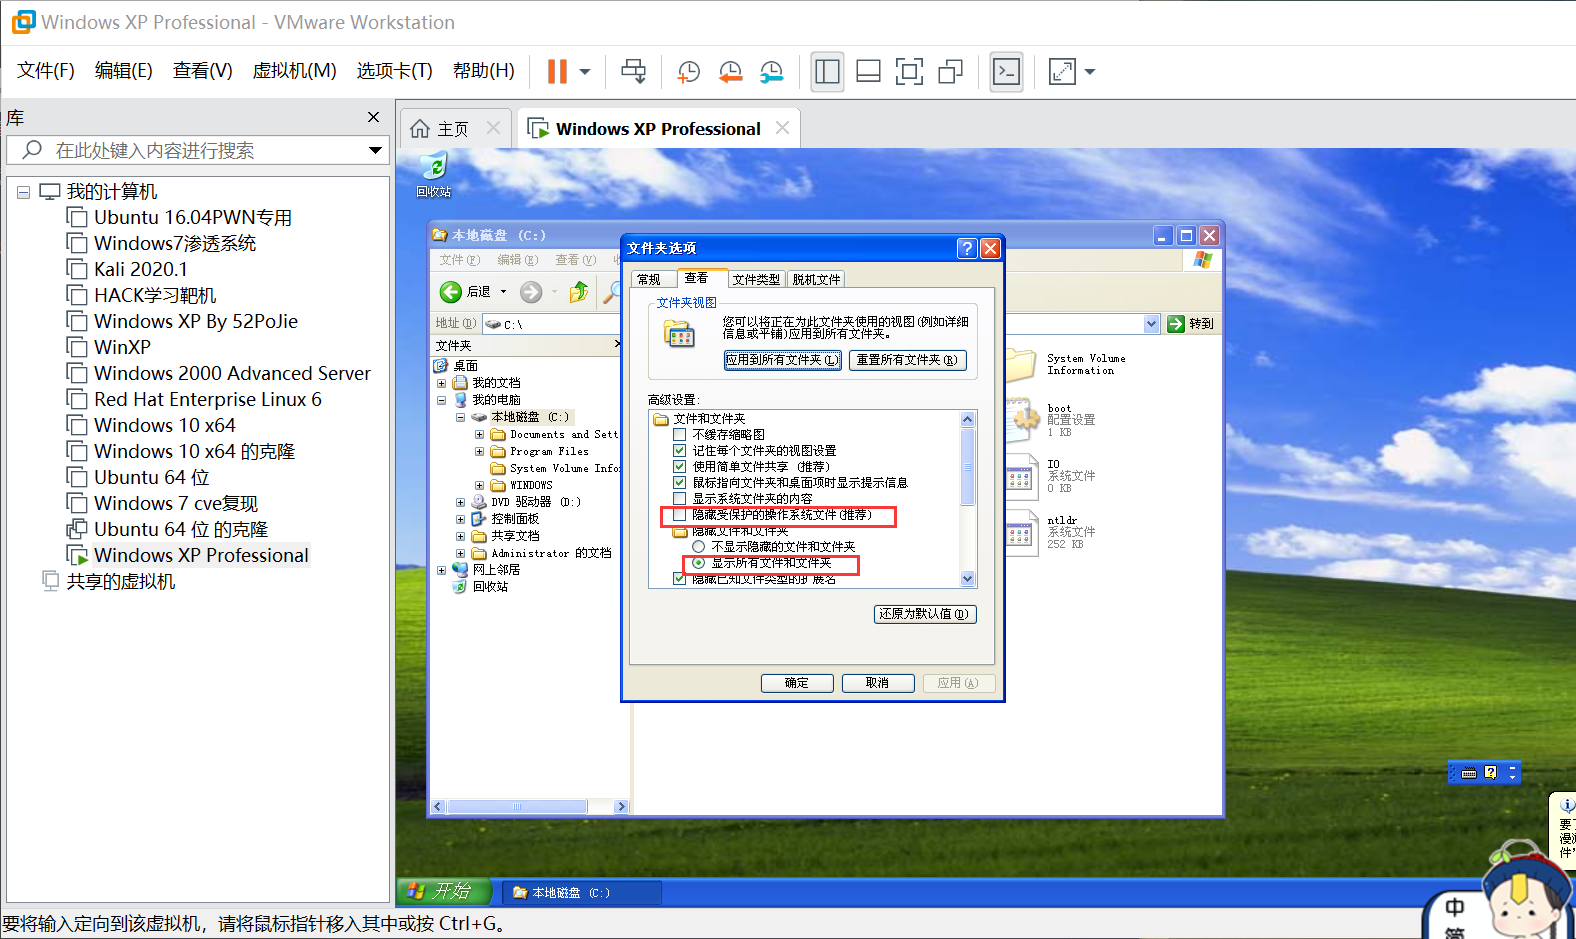Open the dropdown next to the pause button
The height and width of the screenshot is (939, 1576).
585,71
